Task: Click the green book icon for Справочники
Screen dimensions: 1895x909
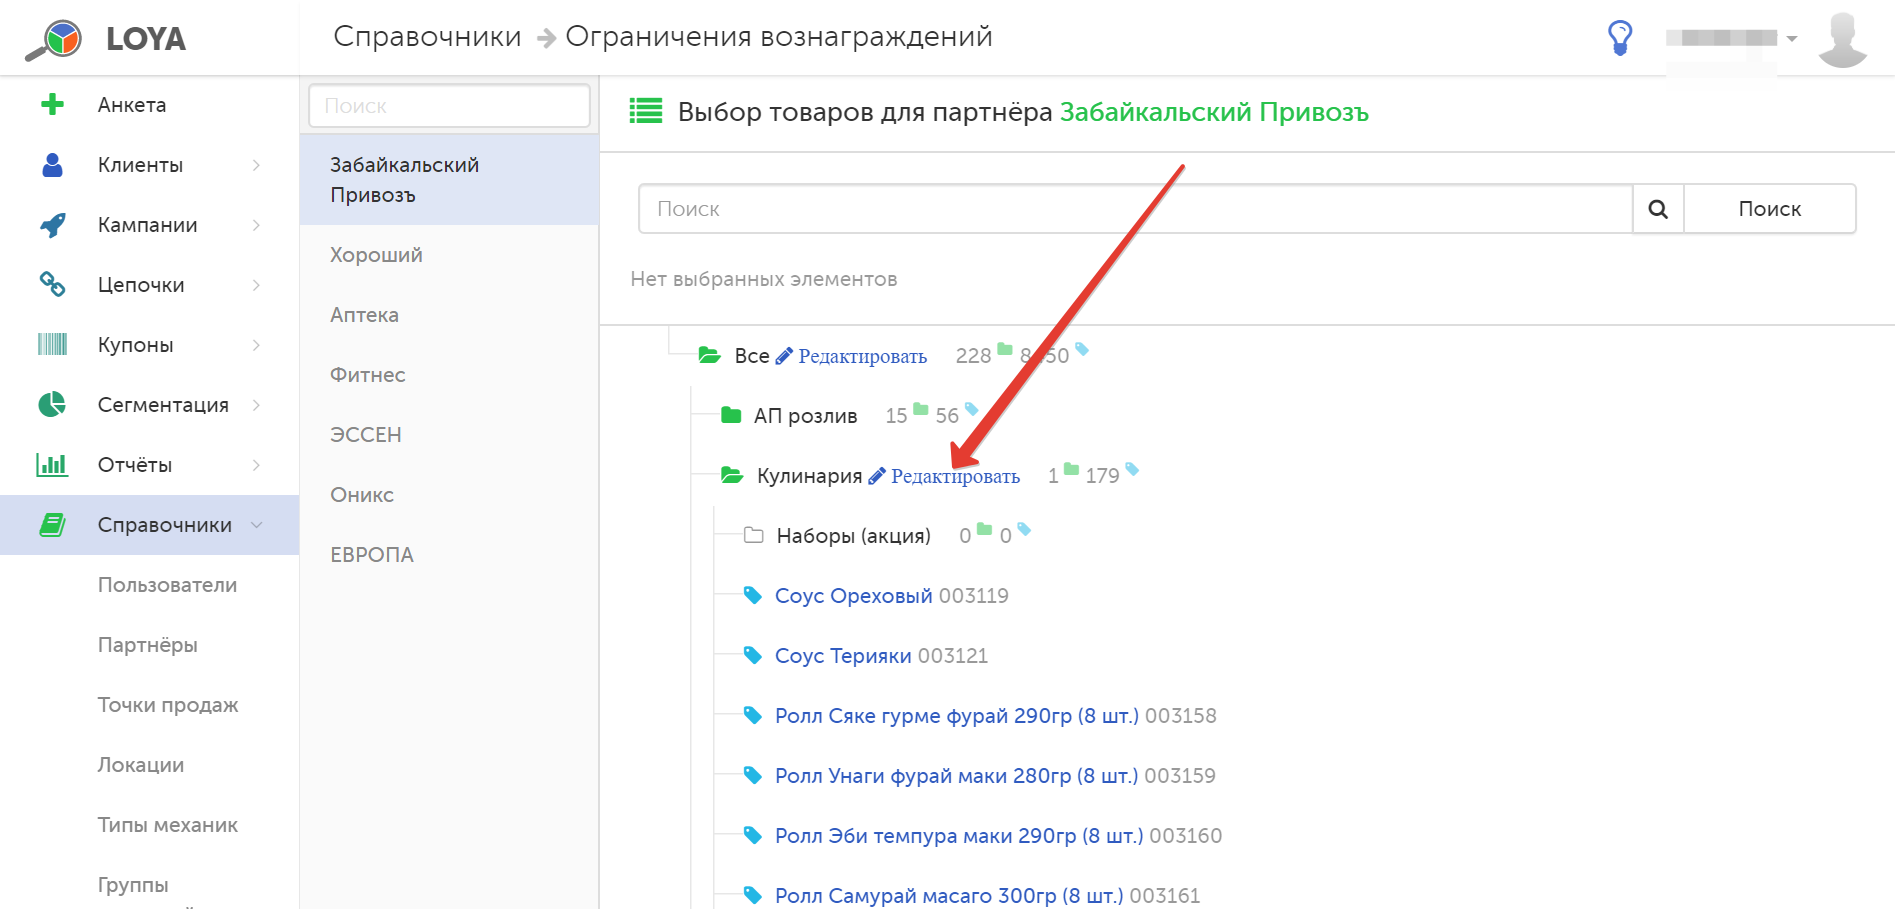Action: tap(53, 525)
